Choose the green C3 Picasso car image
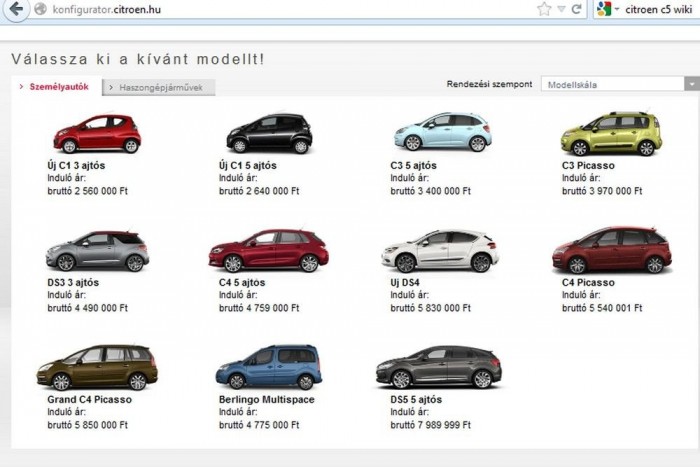The width and height of the screenshot is (700, 467). pos(612,133)
